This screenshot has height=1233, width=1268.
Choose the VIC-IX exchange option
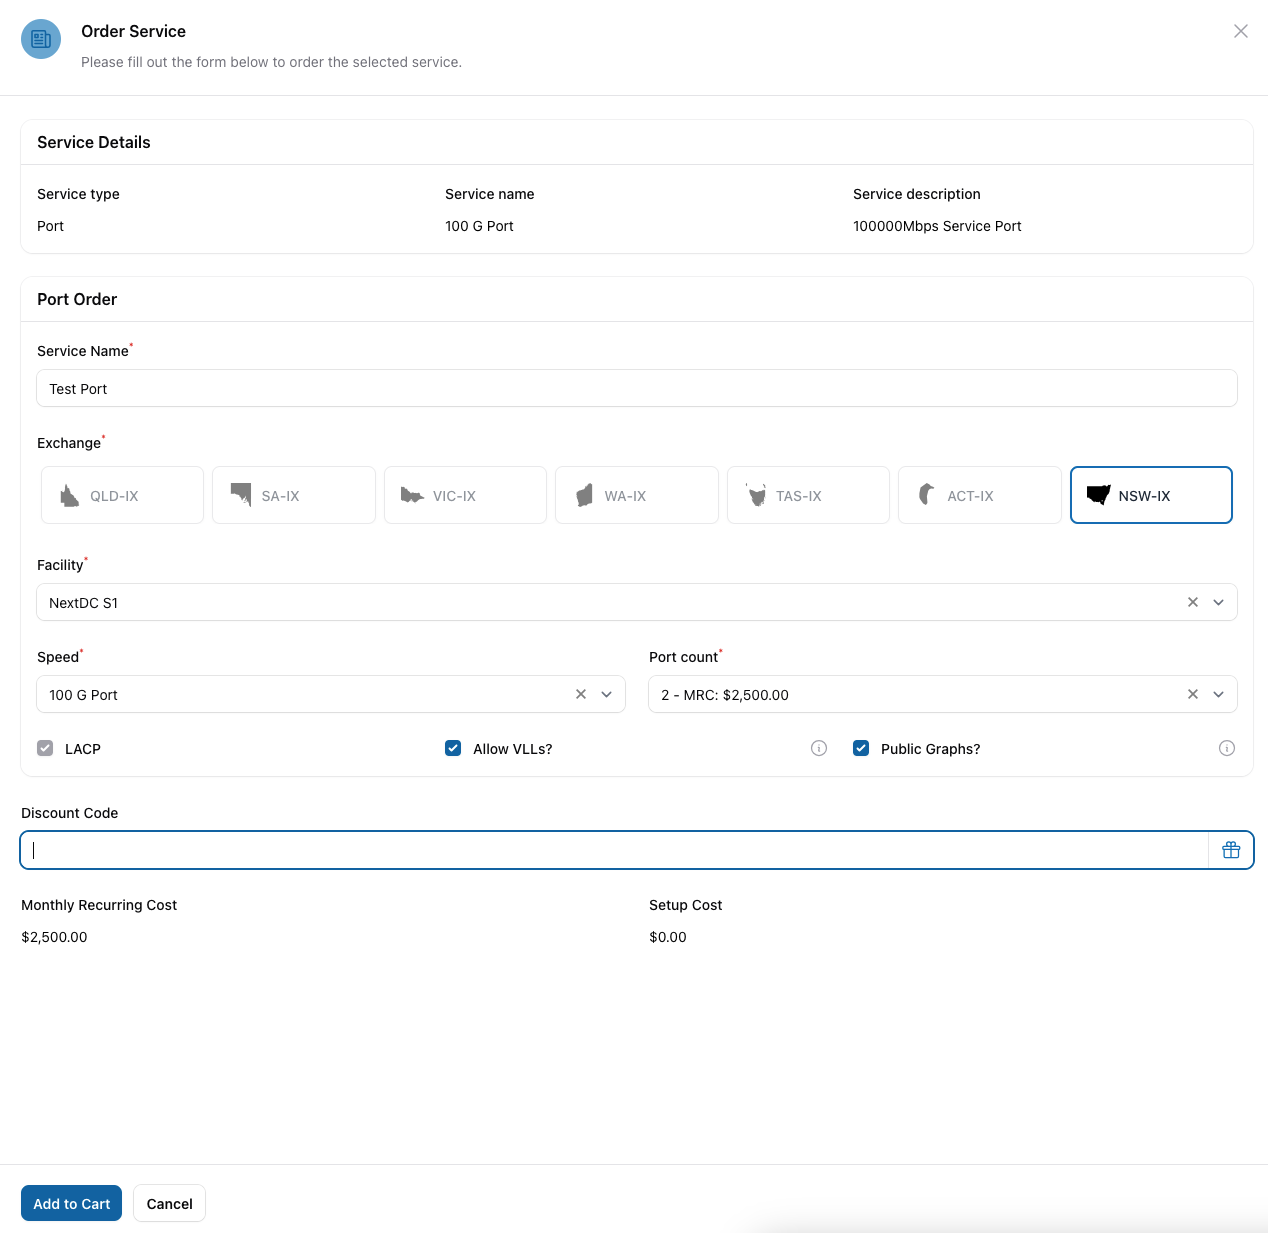(465, 495)
